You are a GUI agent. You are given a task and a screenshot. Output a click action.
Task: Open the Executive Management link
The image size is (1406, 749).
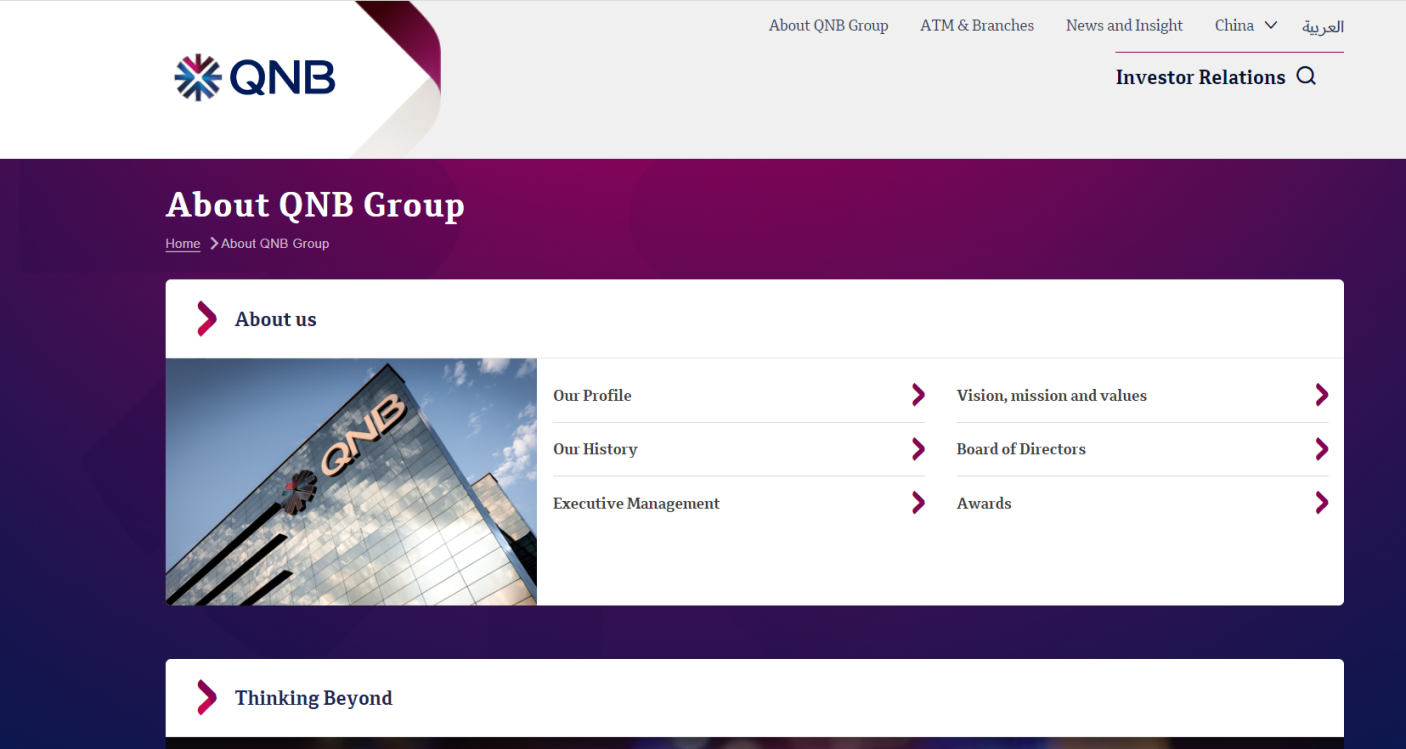click(636, 504)
